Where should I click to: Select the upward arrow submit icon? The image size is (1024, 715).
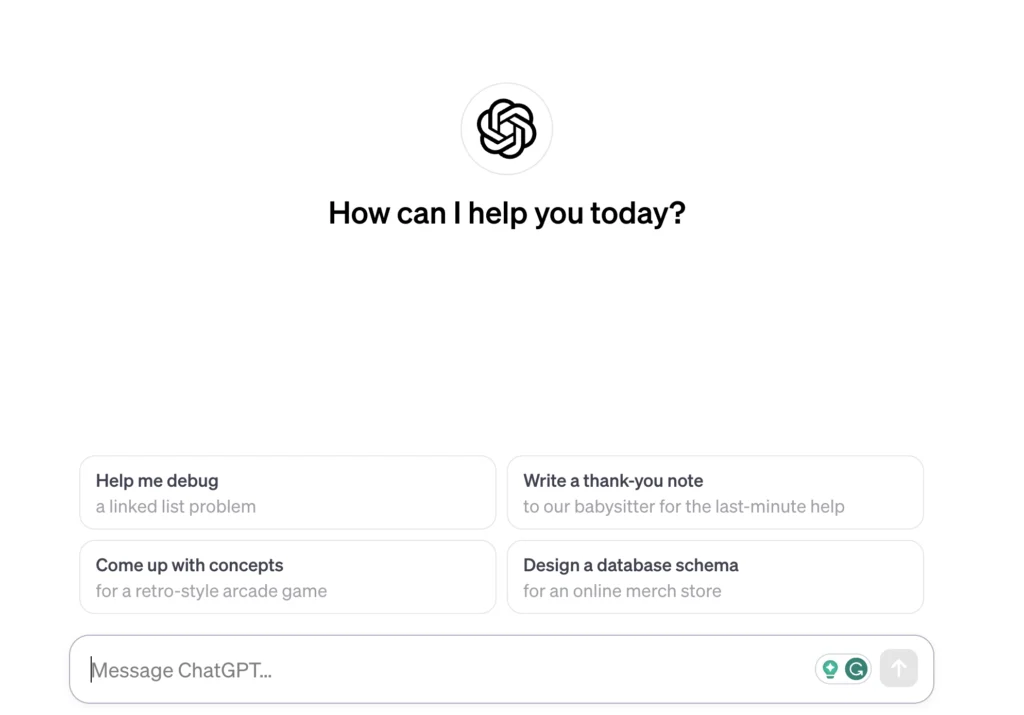pos(897,668)
